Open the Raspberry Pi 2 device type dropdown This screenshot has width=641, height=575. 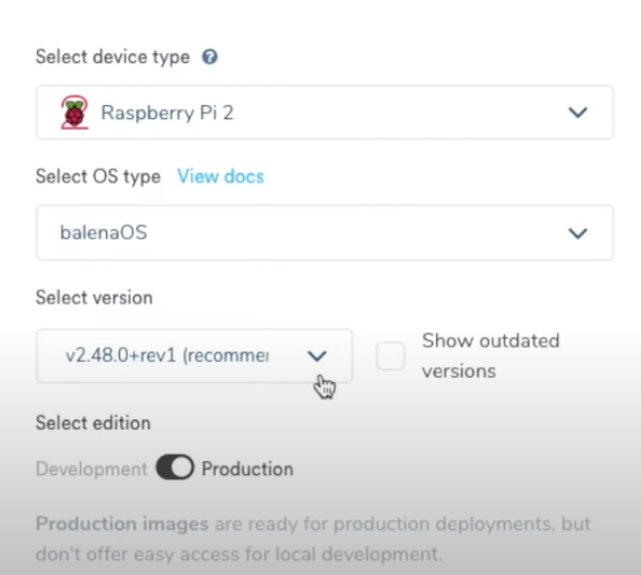pyautogui.click(x=324, y=112)
